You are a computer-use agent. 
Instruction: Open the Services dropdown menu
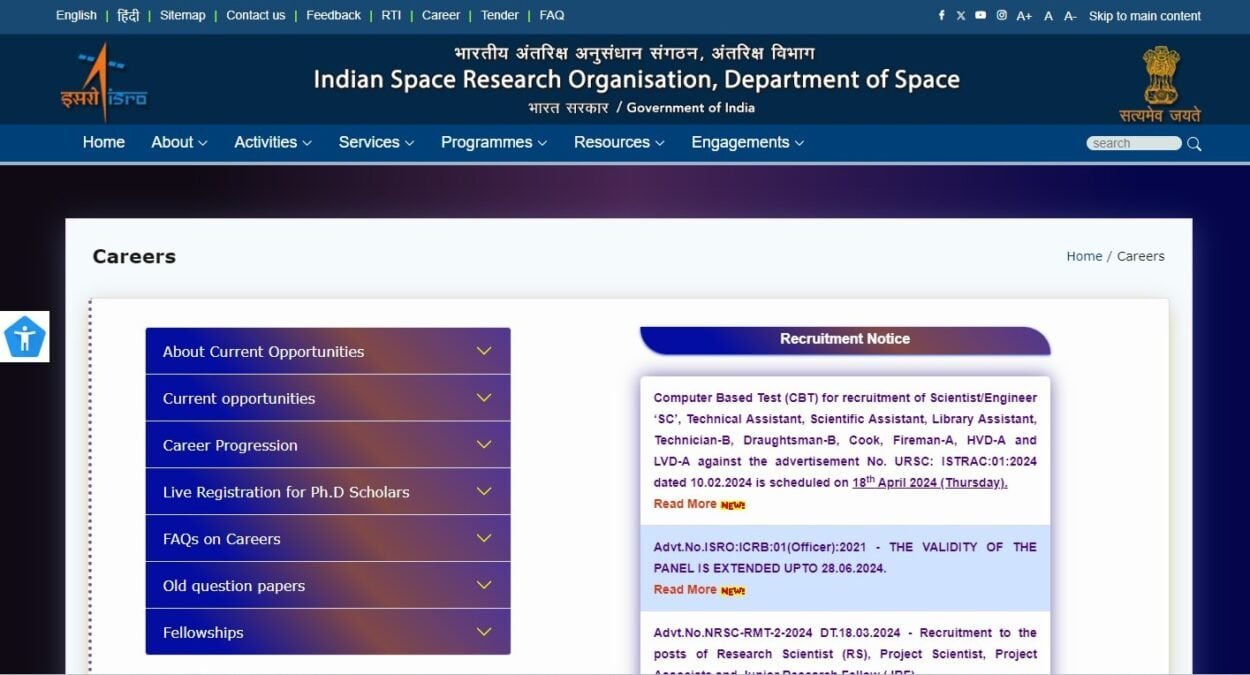376,142
